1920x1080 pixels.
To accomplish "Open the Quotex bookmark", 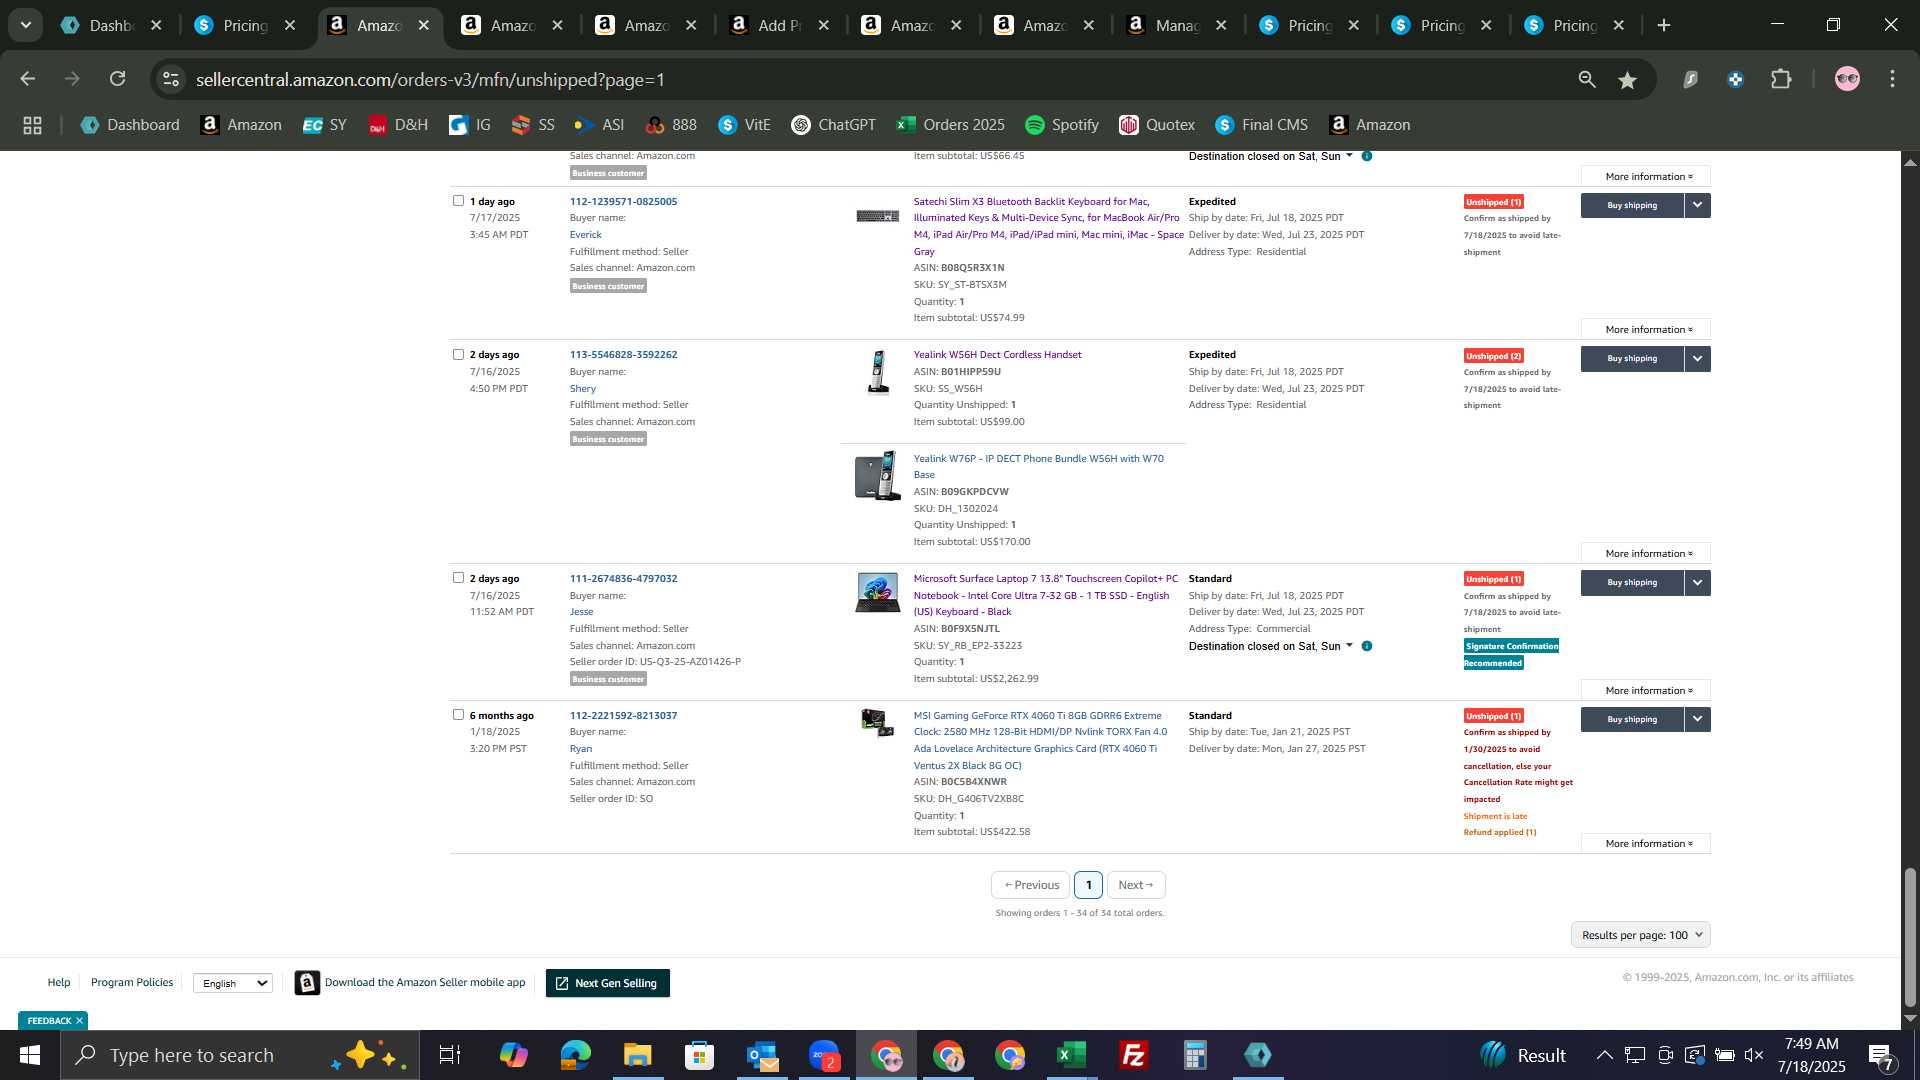I will [x=1157, y=125].
